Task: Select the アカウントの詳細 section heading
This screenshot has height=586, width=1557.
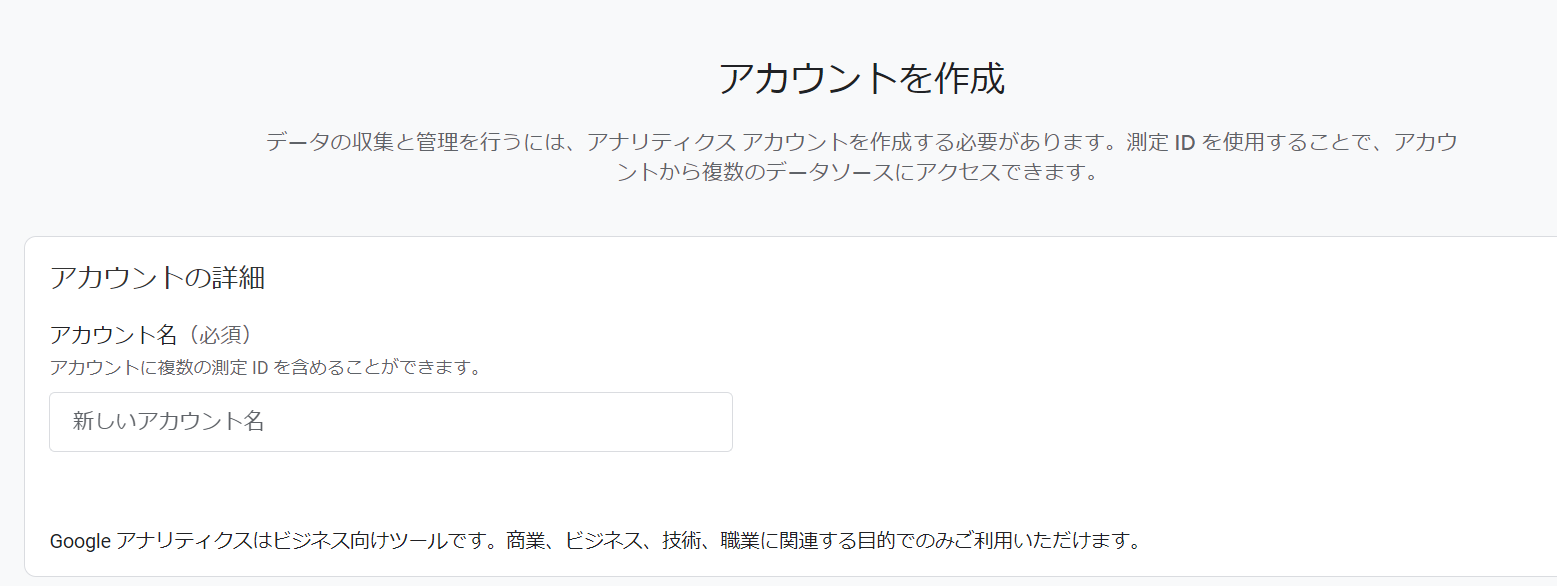Action: 157,277
